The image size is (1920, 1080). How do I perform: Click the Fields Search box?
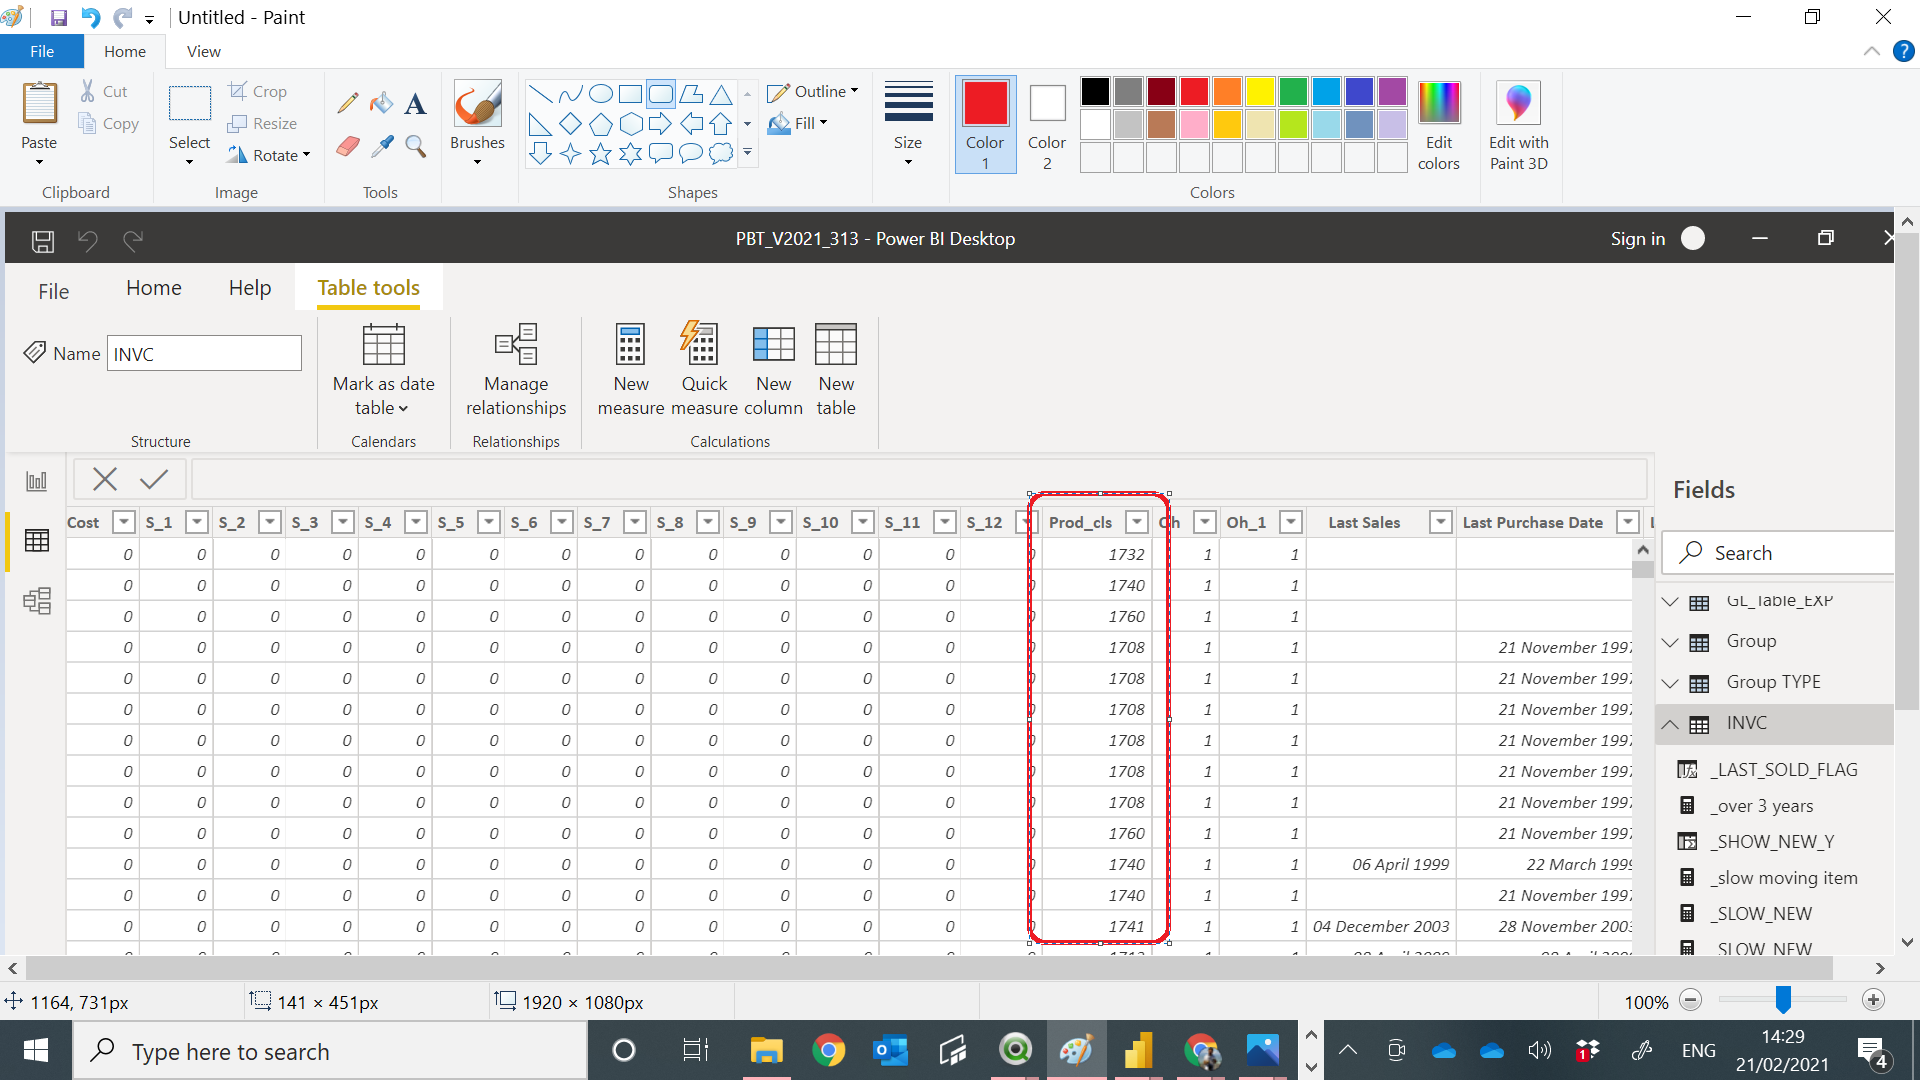click(1779, 553)
